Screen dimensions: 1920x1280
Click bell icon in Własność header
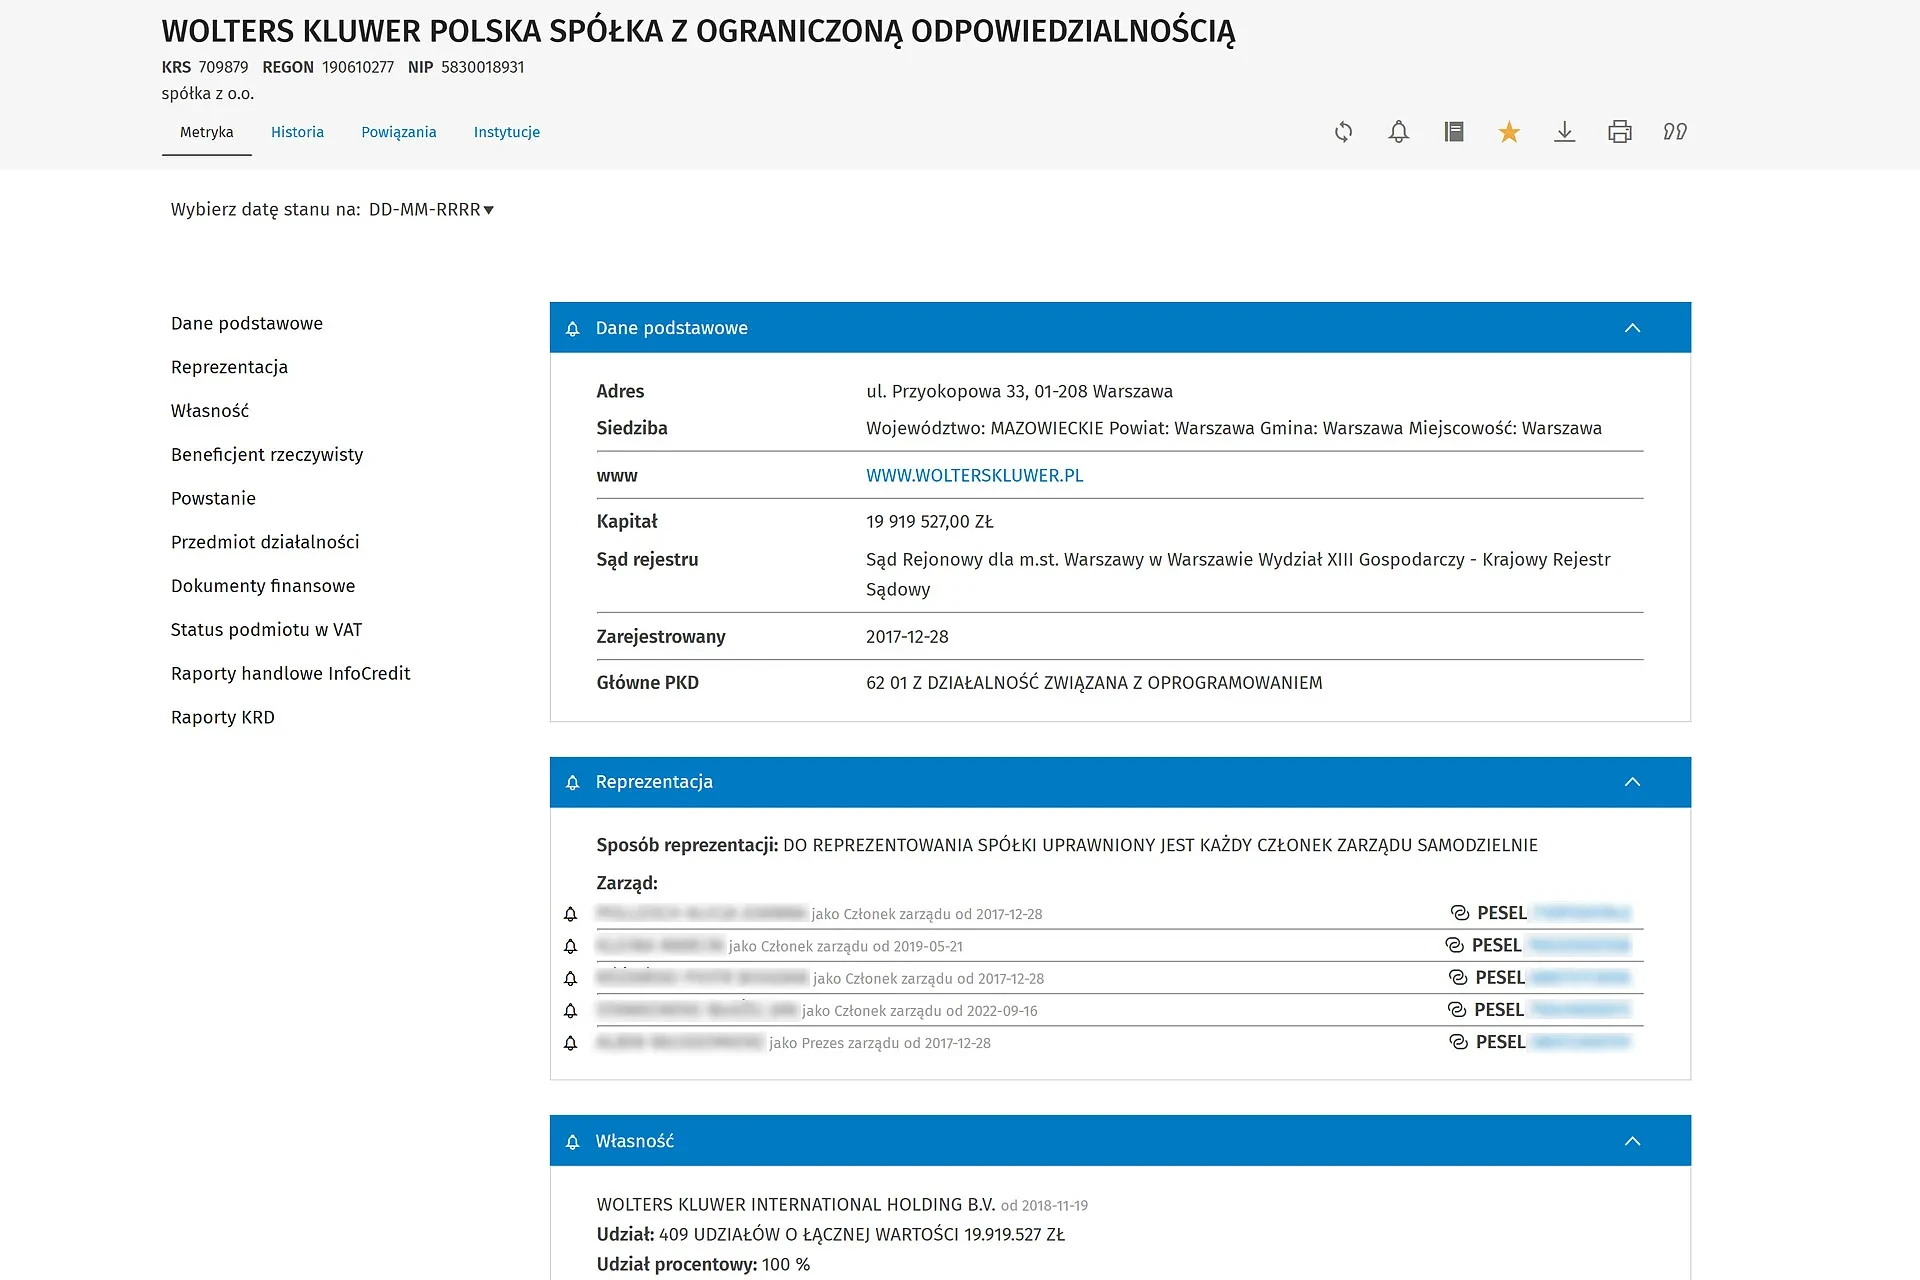(x=573, y=1142)
